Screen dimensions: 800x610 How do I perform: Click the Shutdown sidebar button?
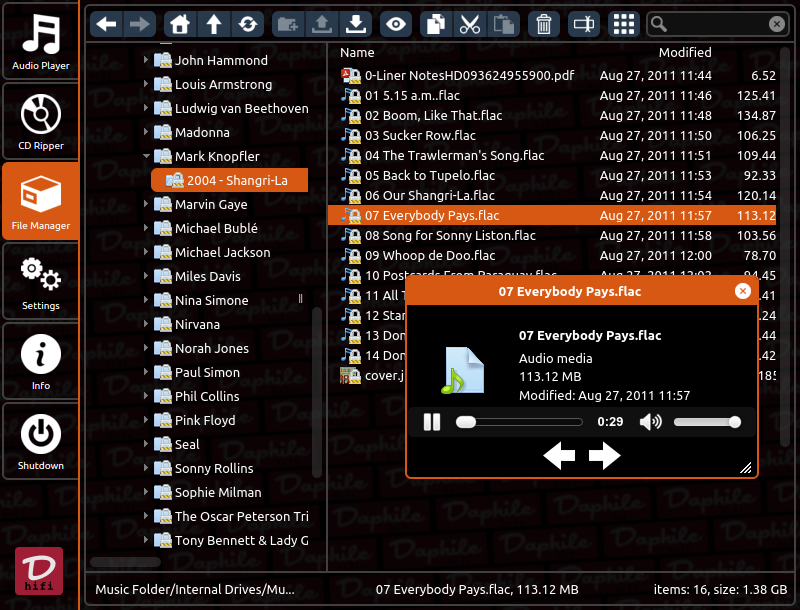40,442
